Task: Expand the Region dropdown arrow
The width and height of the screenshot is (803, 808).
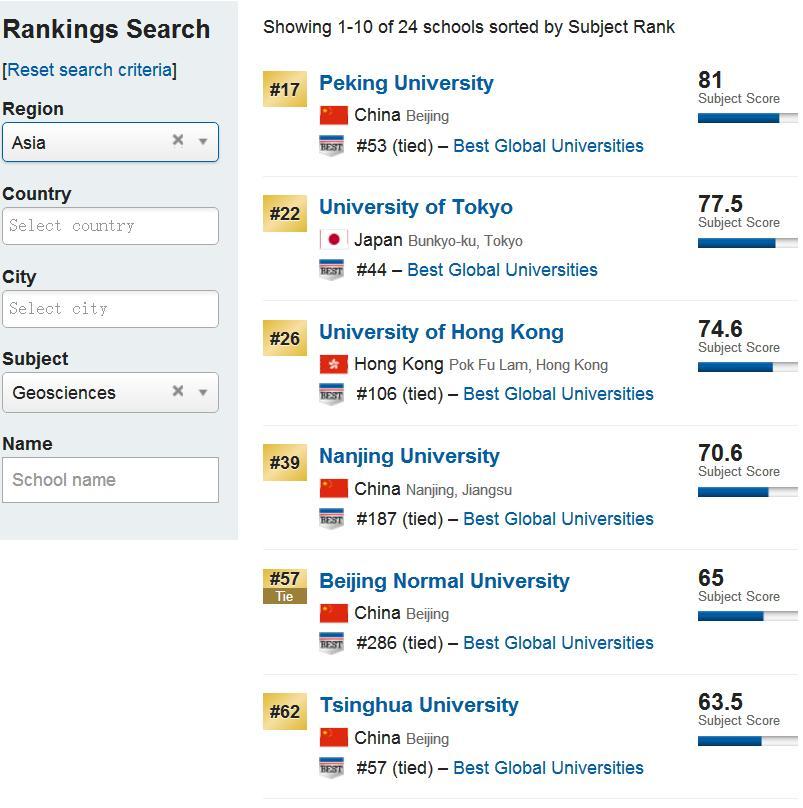Action: [203, 142]
